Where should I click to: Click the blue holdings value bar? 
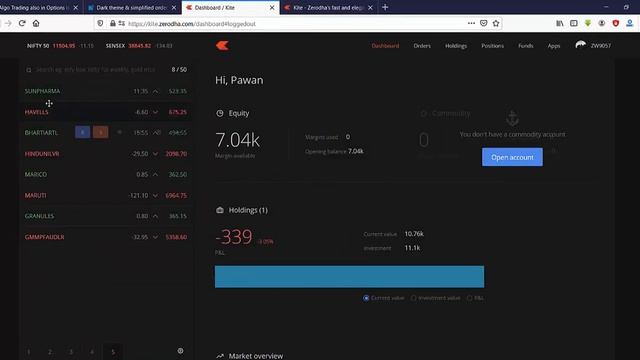(349, 277)
